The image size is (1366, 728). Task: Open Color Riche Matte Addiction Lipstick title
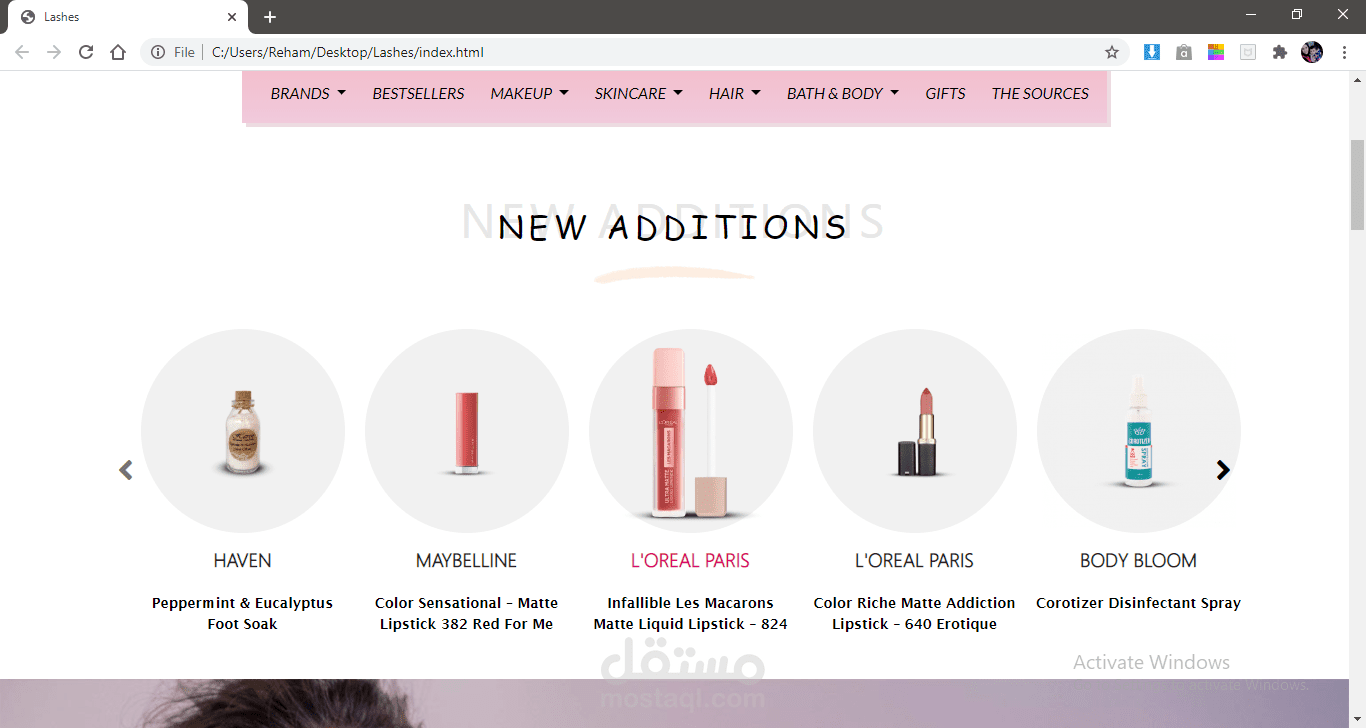pyautogui.click(x=915, y=613)
